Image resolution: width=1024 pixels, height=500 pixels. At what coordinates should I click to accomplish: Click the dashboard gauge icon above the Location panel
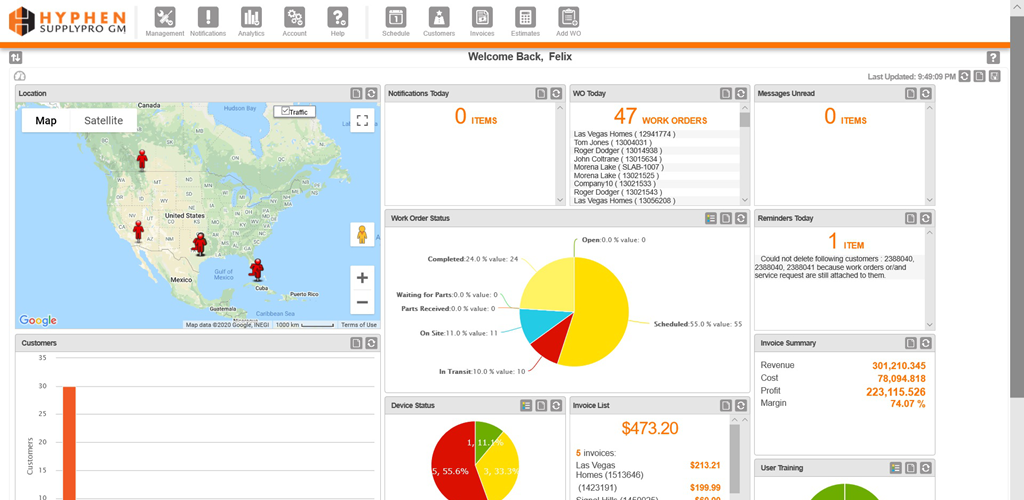[x=19, y=76]
